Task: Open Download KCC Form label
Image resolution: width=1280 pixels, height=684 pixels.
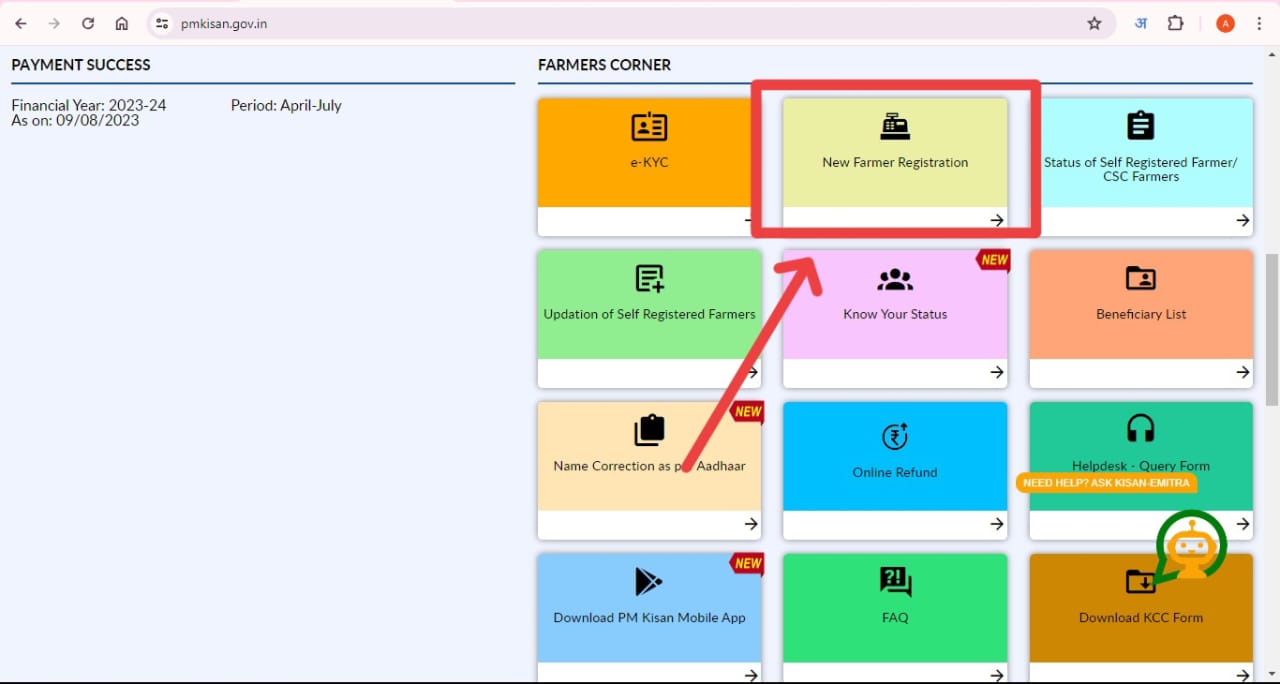Action: [1141, 617]
